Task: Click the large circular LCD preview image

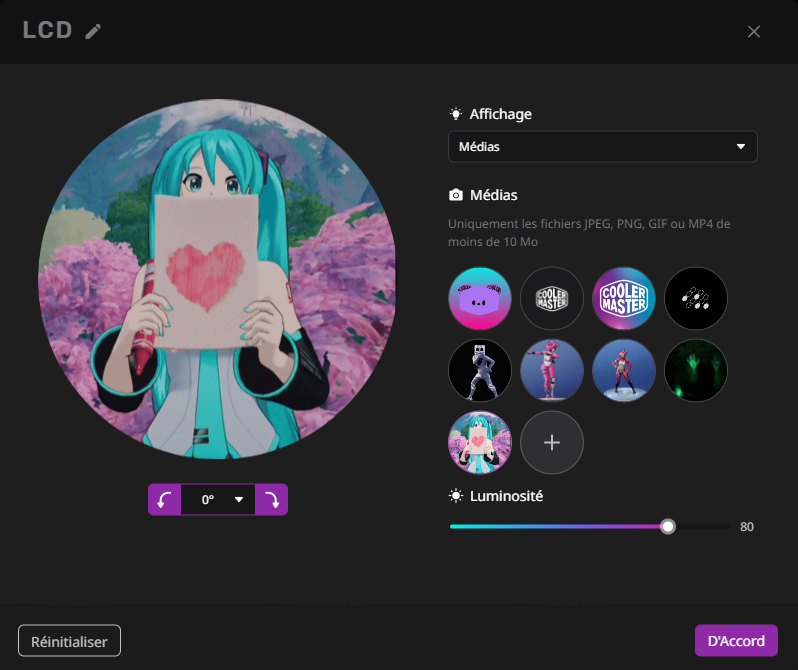Action: pos(217,279)
